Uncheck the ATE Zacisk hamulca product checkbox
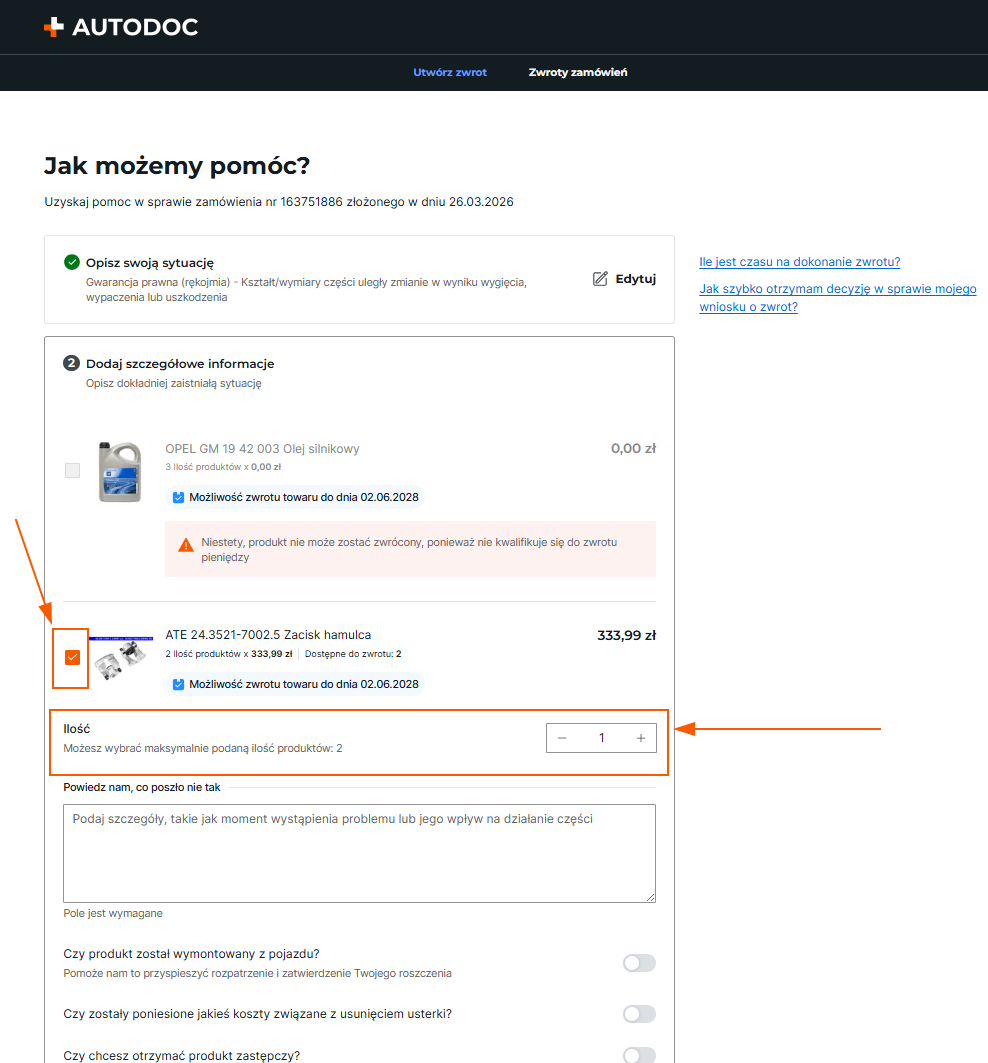988x1063 pixels. pos(73,658)
